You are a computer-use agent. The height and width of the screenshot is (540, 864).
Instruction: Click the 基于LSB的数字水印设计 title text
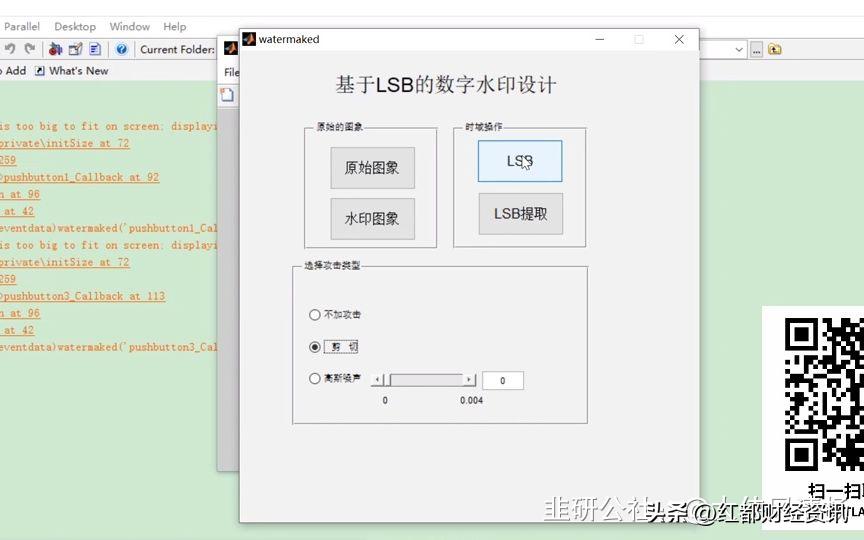point(446,85)
